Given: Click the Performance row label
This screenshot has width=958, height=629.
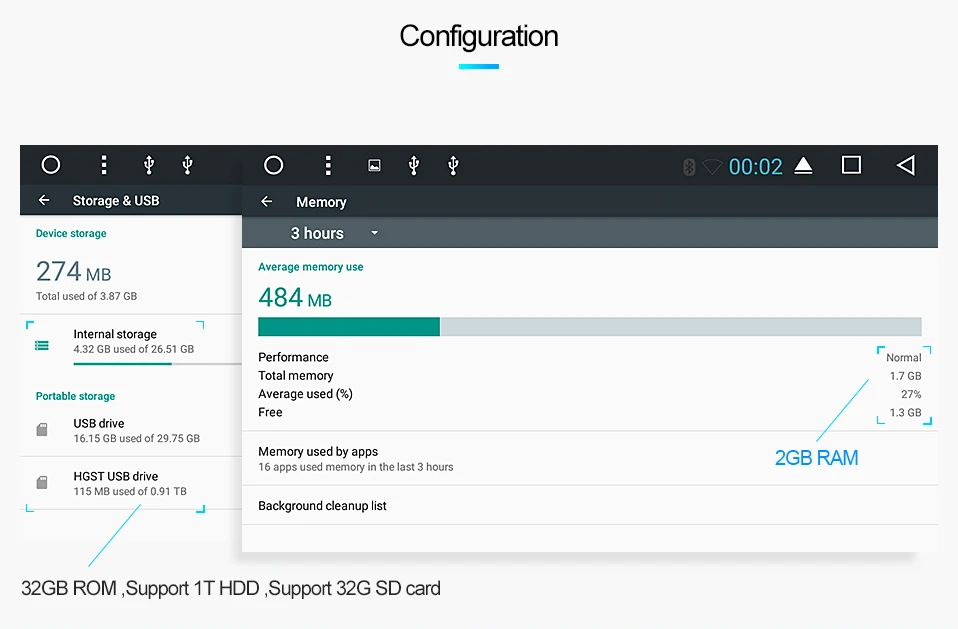Looking at the screenshot, I should (x=293, y=357).
